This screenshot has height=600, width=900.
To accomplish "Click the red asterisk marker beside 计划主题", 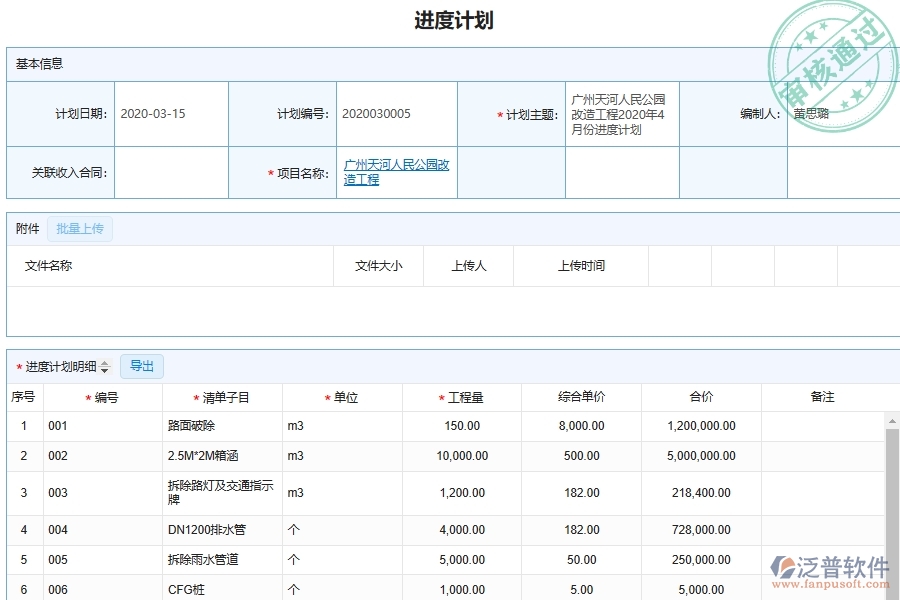I will click(499, 113).
